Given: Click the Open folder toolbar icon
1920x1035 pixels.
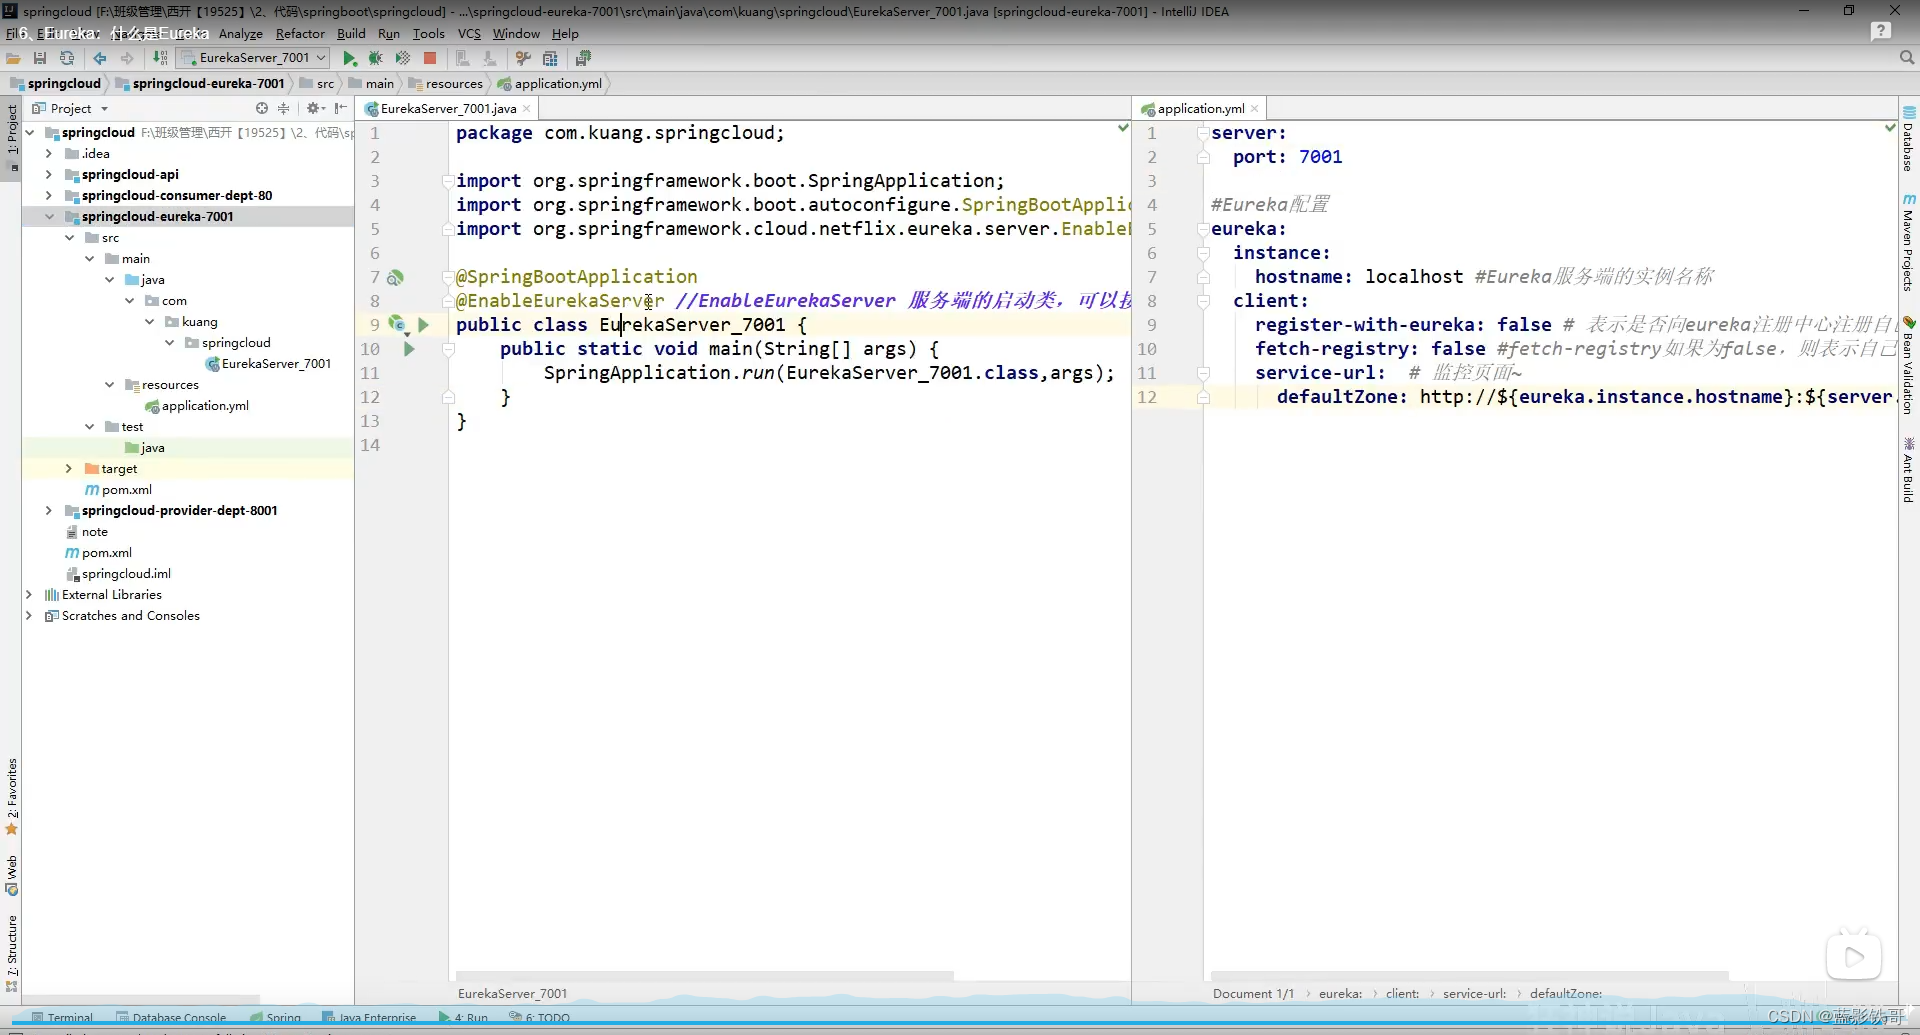Looking at the screenshot, I should pyautogui.click(x=14, y=58).
